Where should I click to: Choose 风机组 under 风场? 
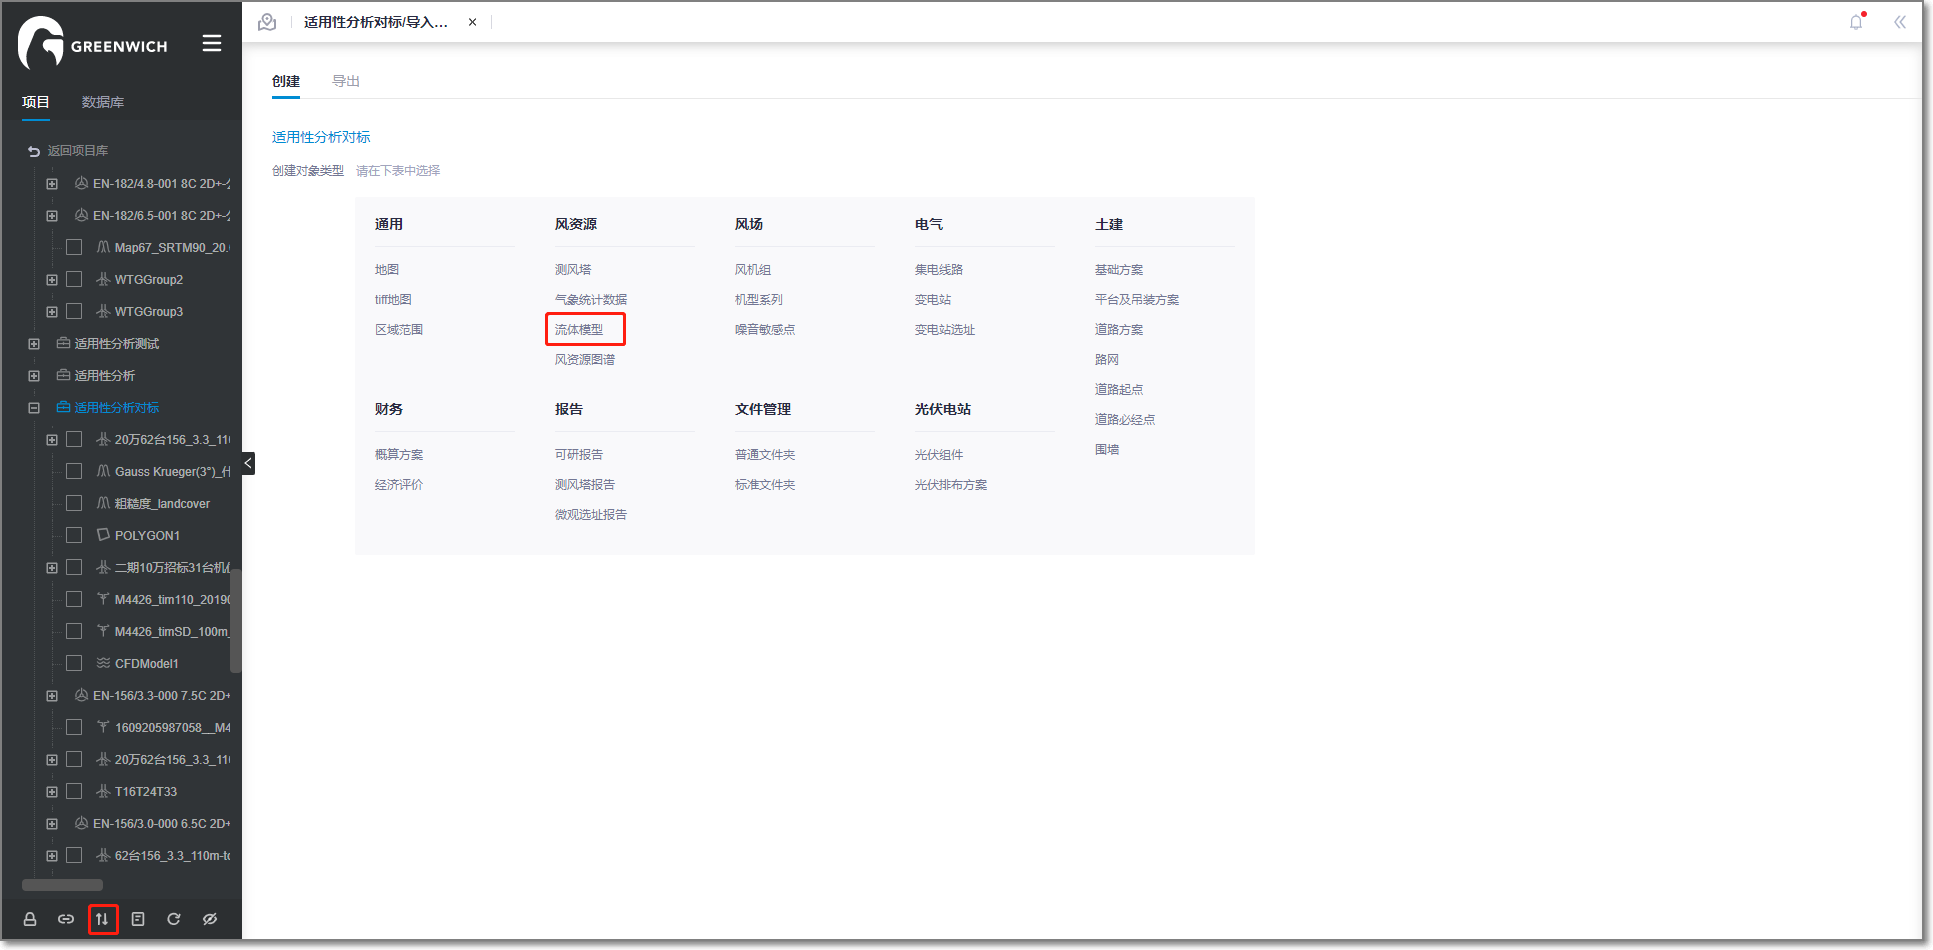click(753, 269)
